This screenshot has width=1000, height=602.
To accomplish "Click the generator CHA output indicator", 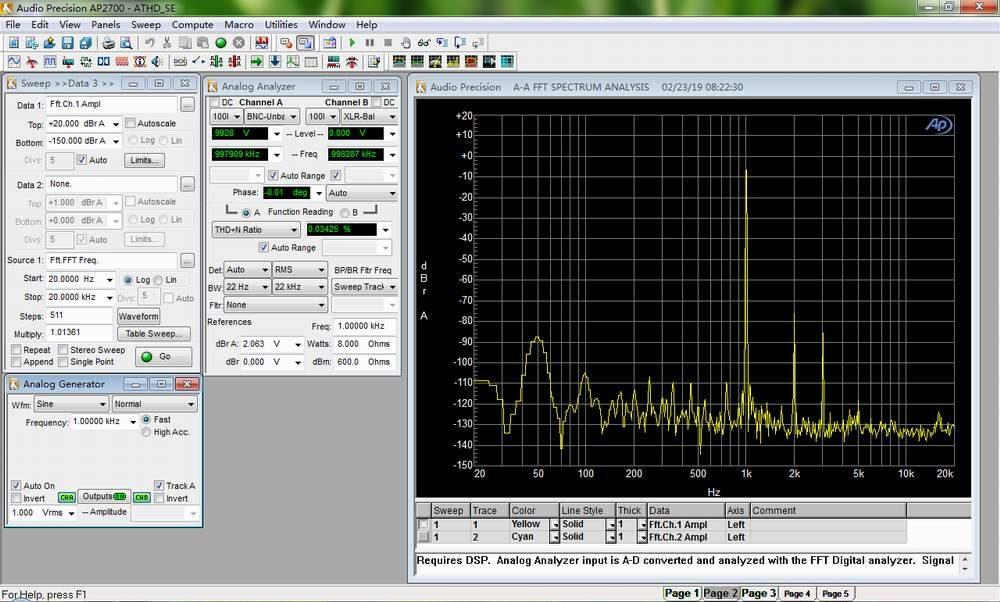I will click(x=66, y=497).
